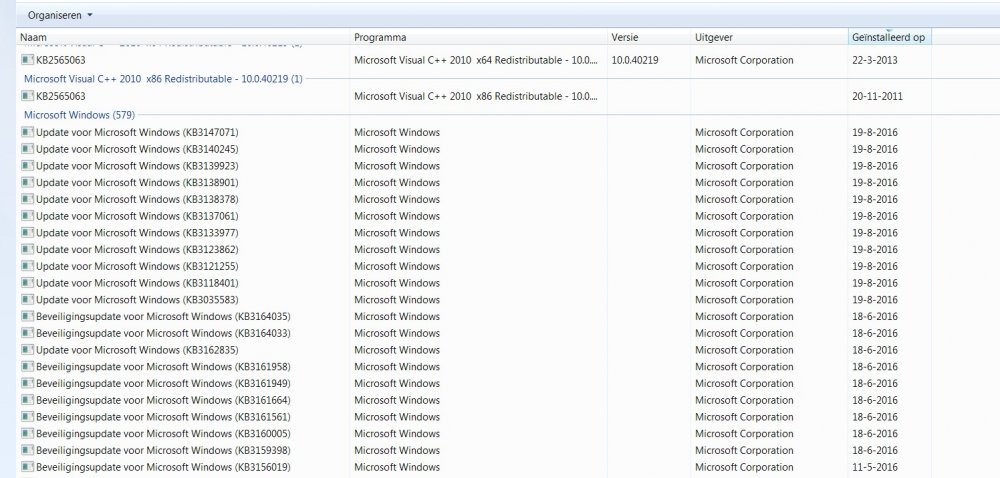Image resolution: width=1000 pixels, height=478 pixels.
Task: Select 'Update voor Microsoft Windows (KB3147071)'
Action: [137, 133]
